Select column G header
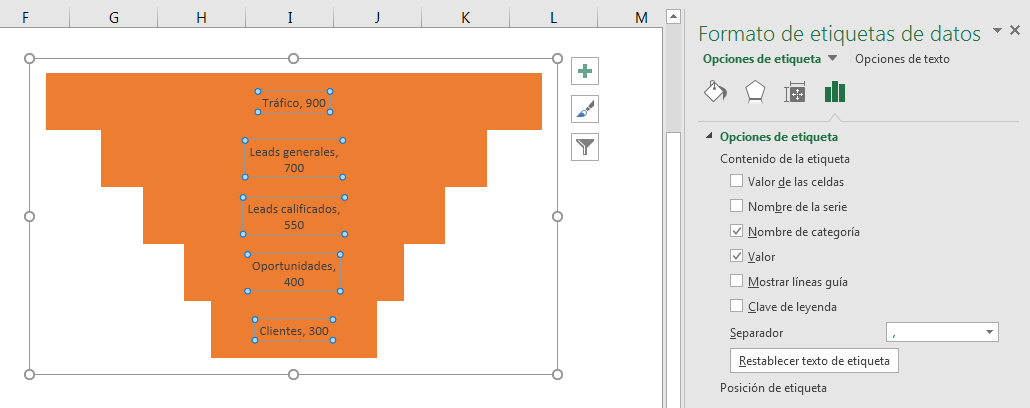Image resolution: width=1030 pixels, height=408 pixels. (x=114, y=17)
